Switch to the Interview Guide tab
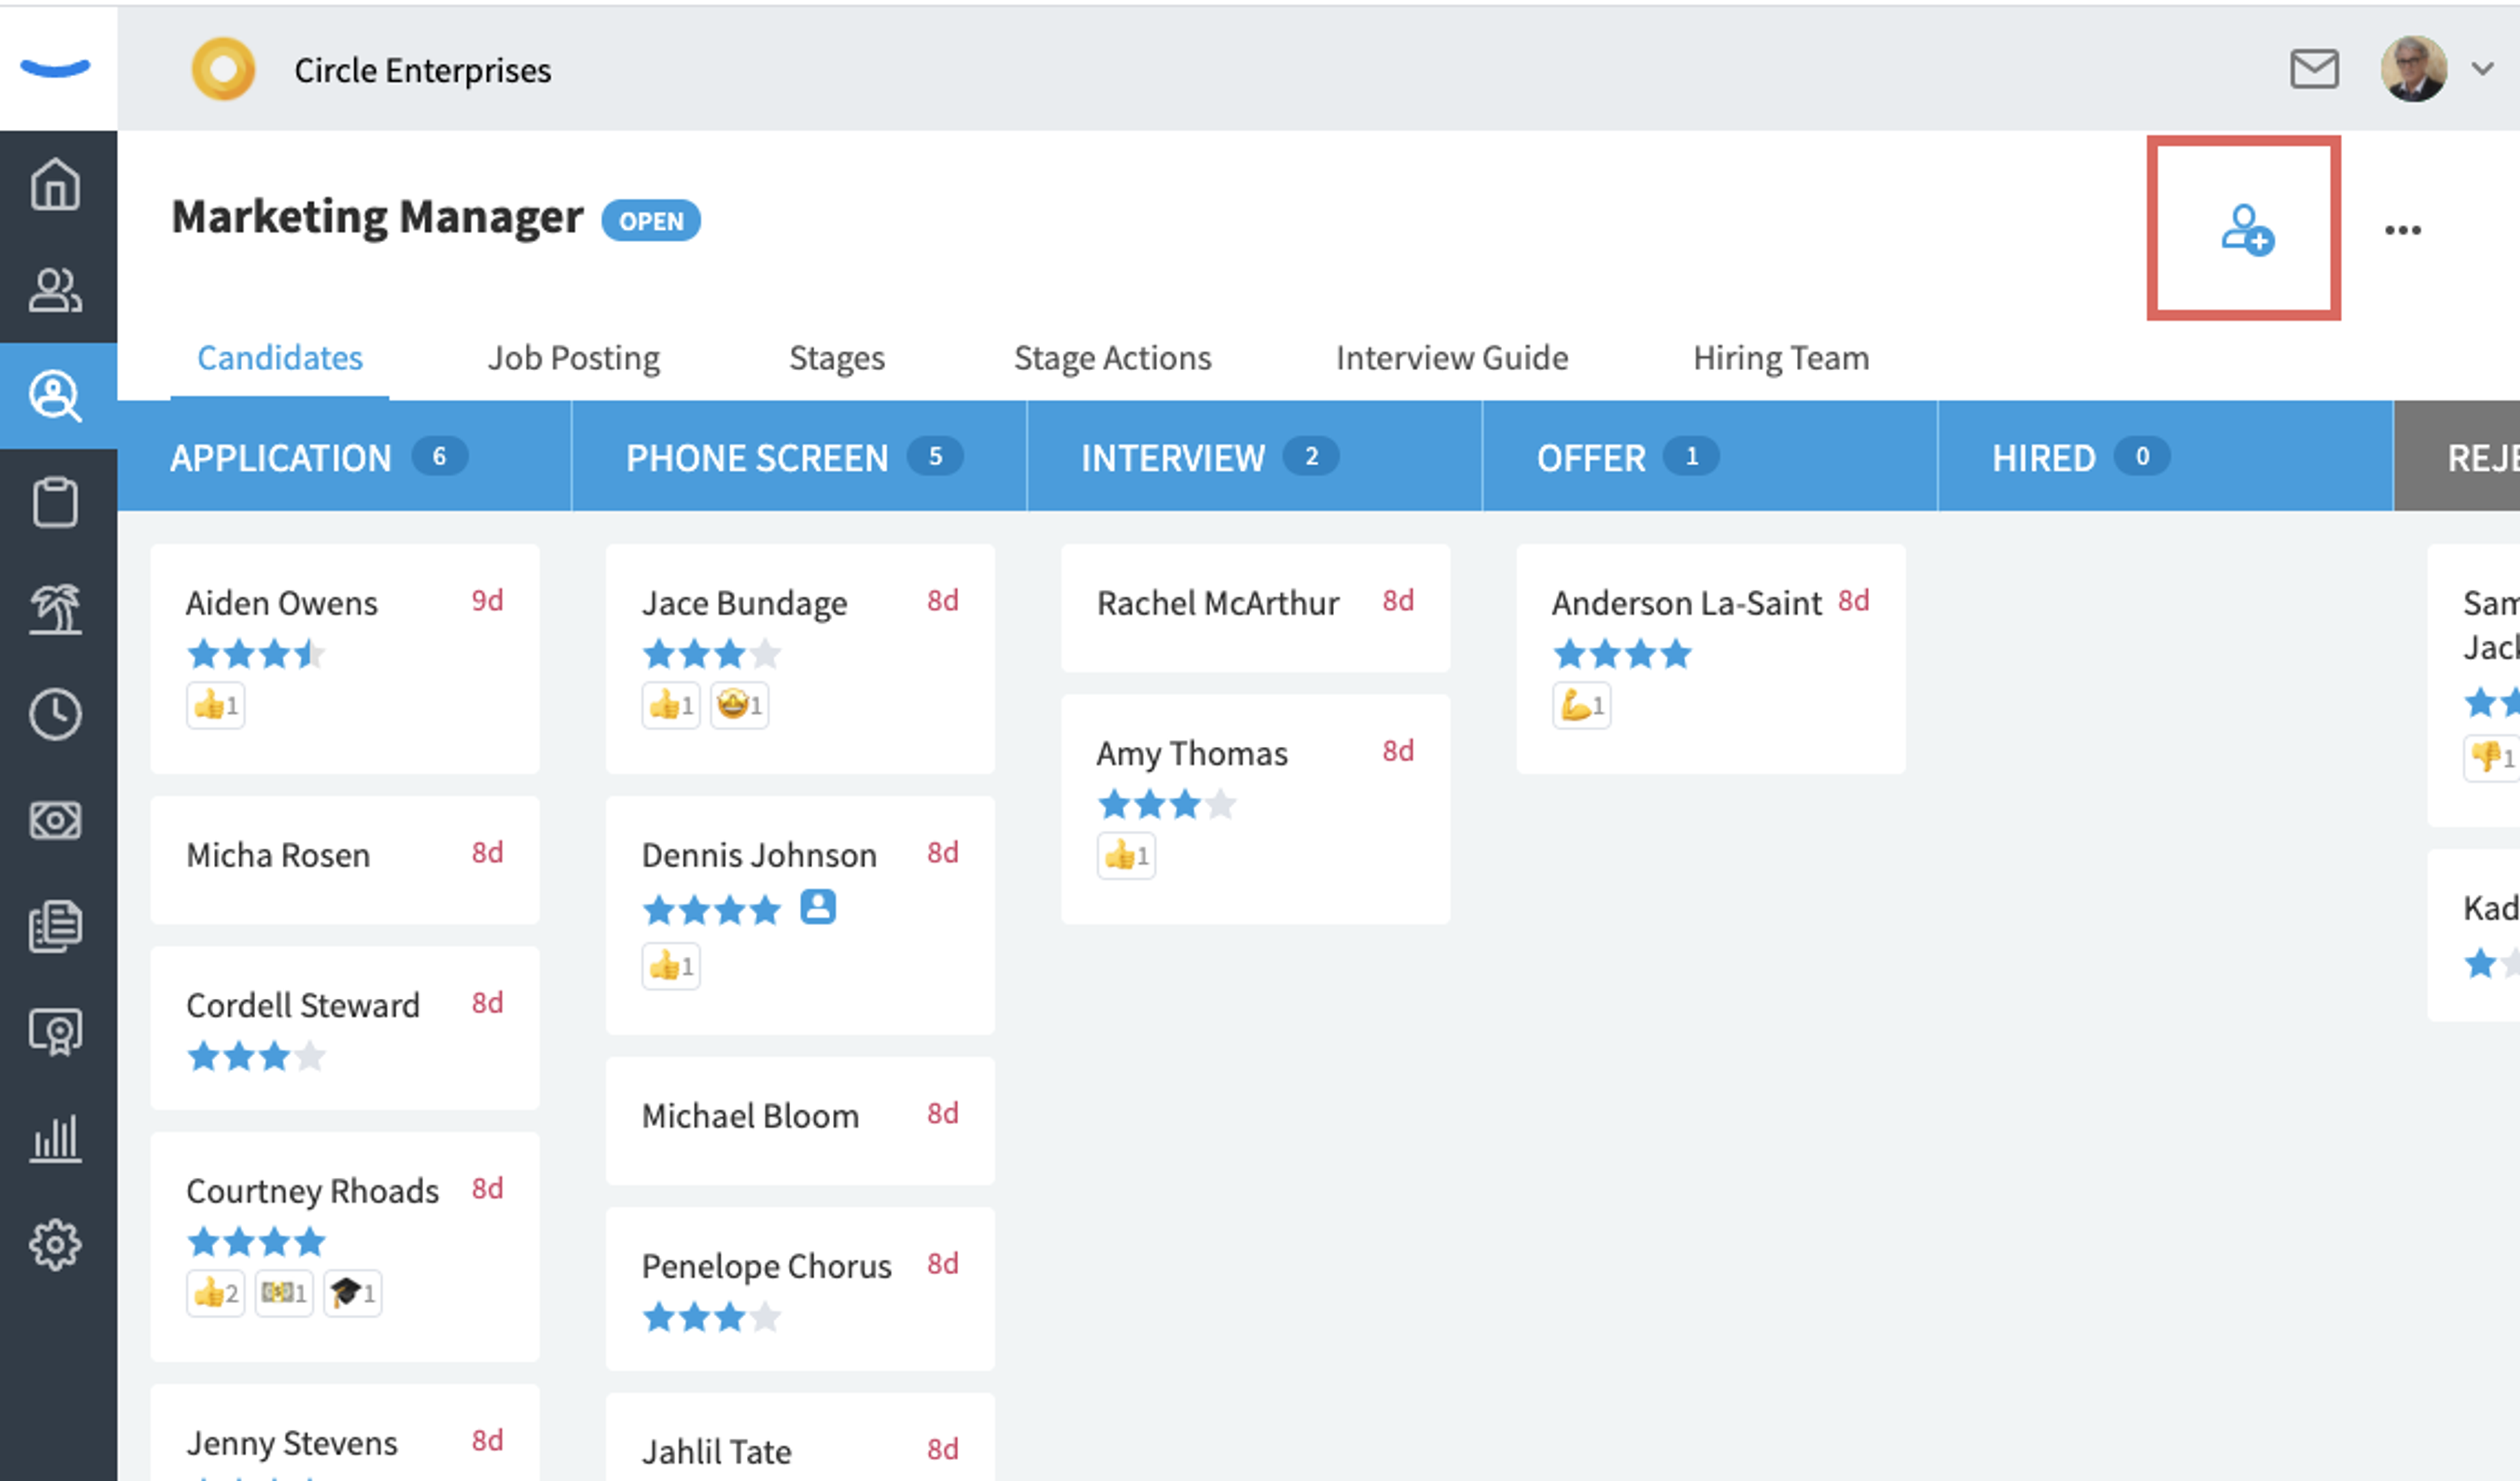This screenshot has height=1481, width=2520. click(1452, 358)
